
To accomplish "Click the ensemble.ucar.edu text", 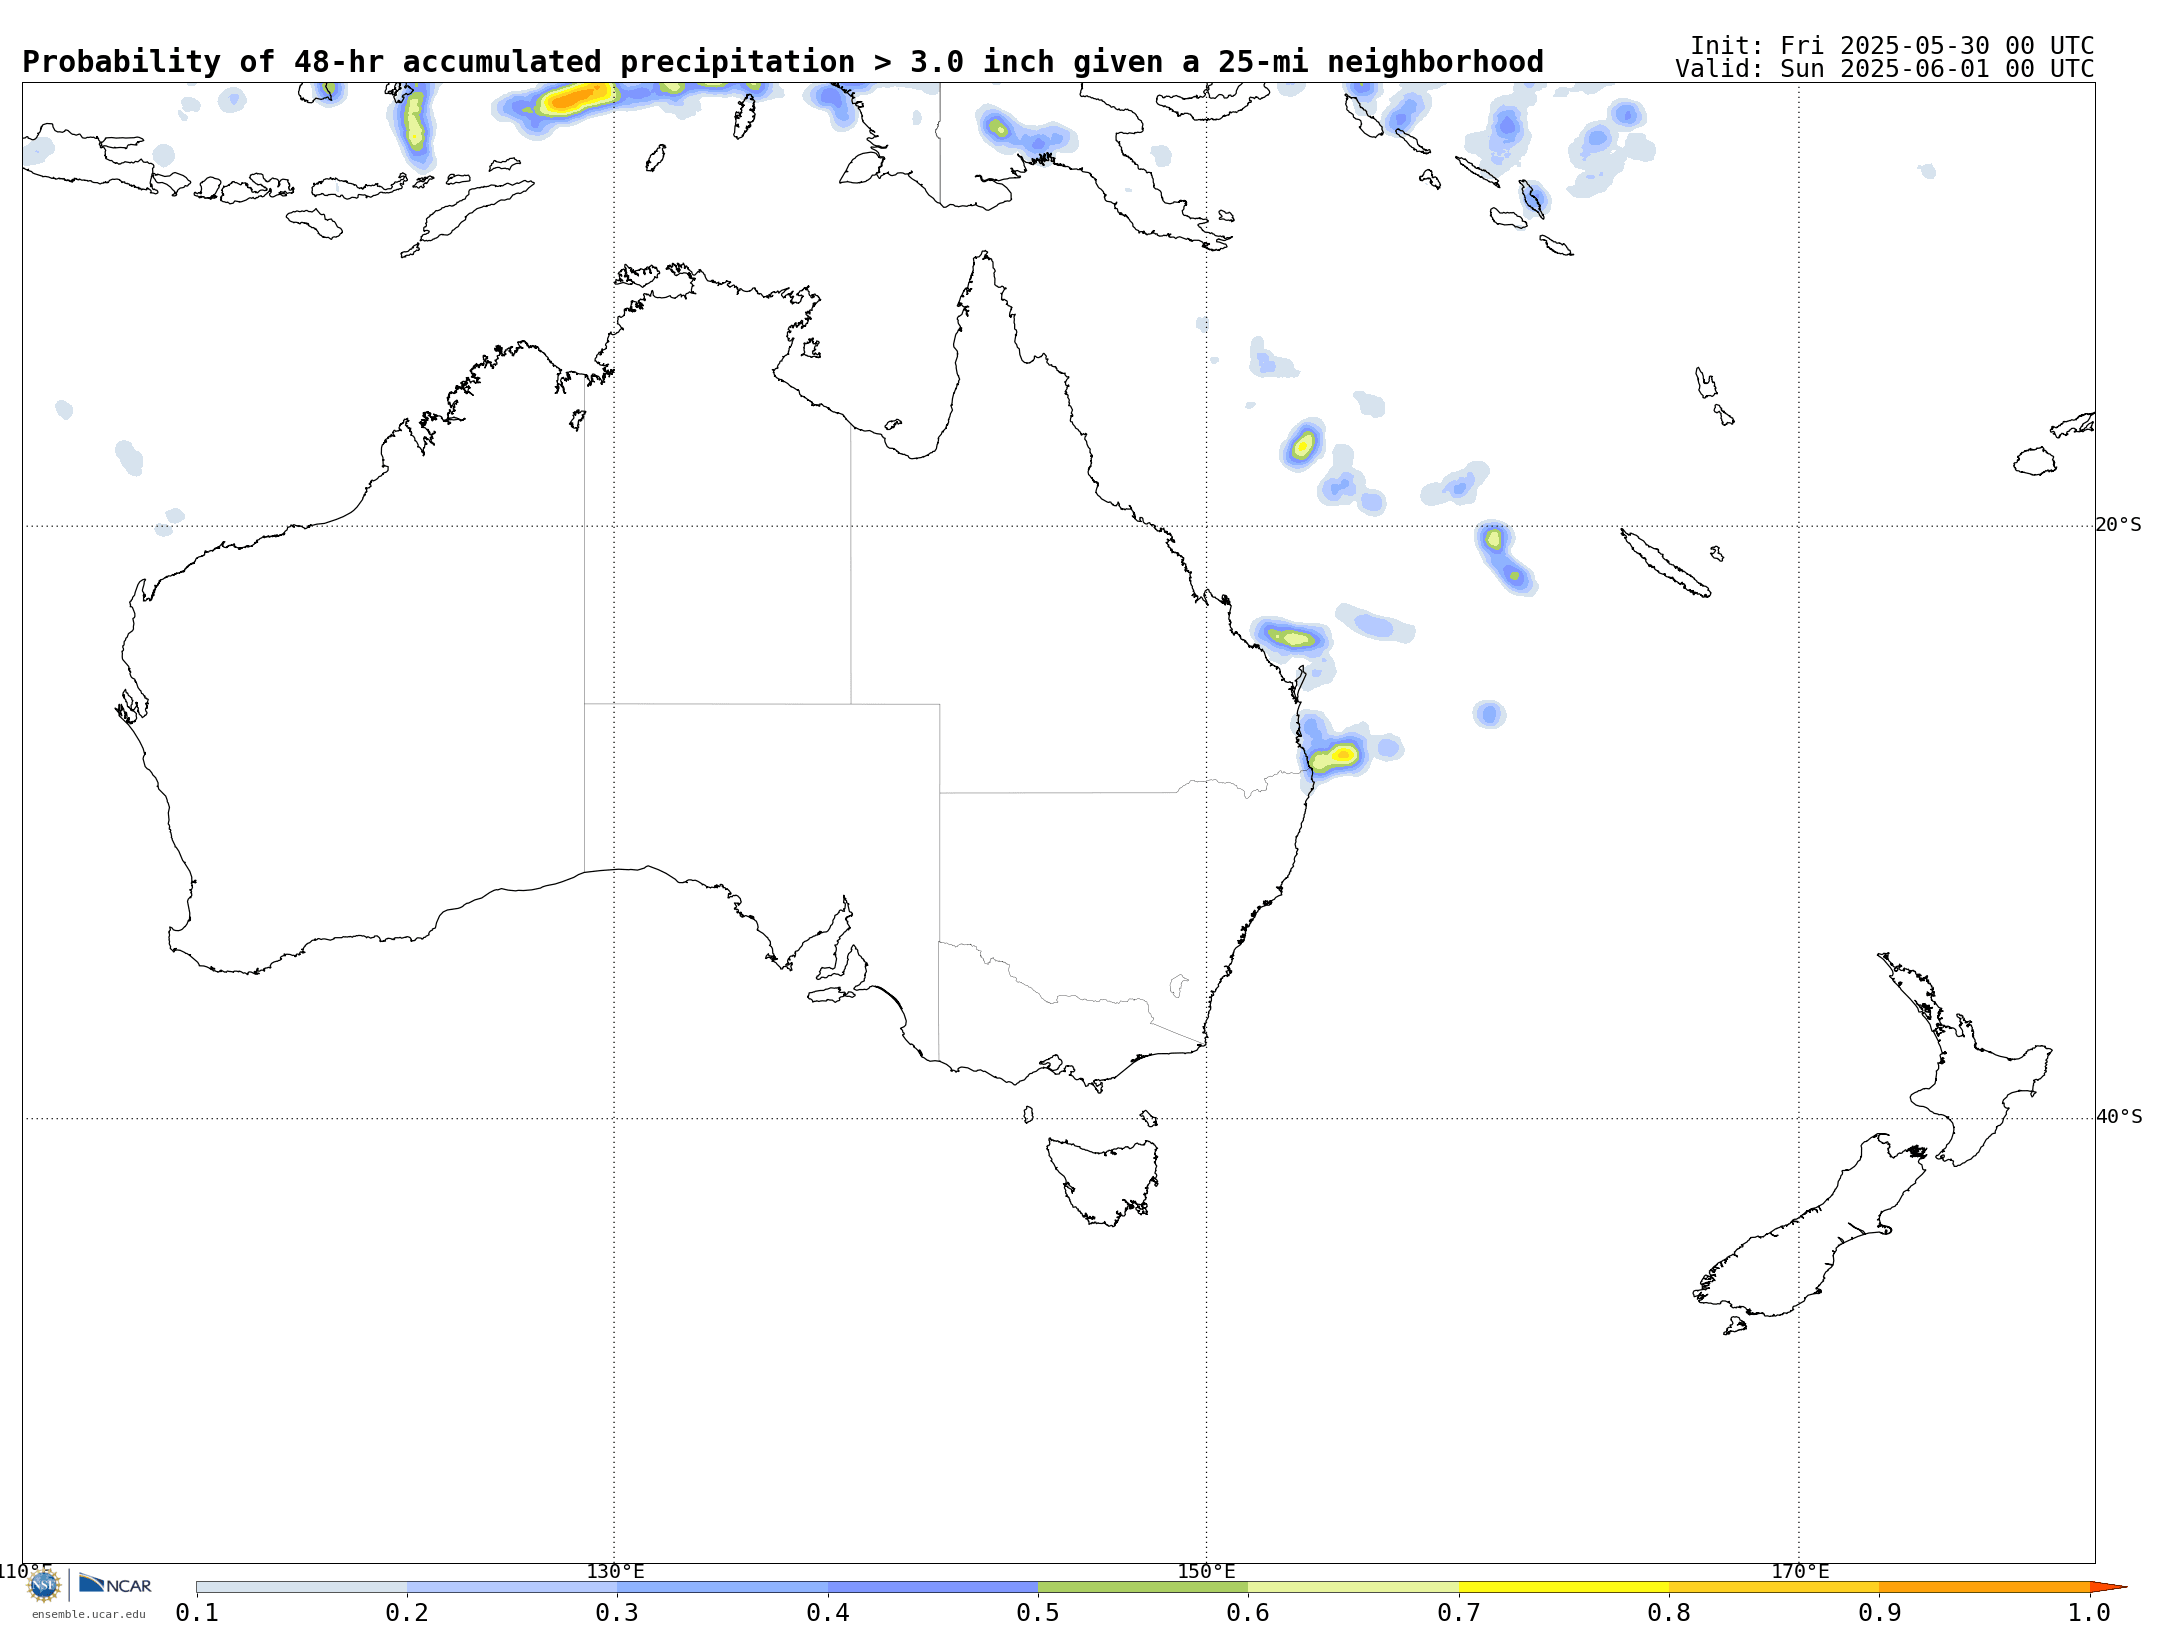I will pos(88,1614).
